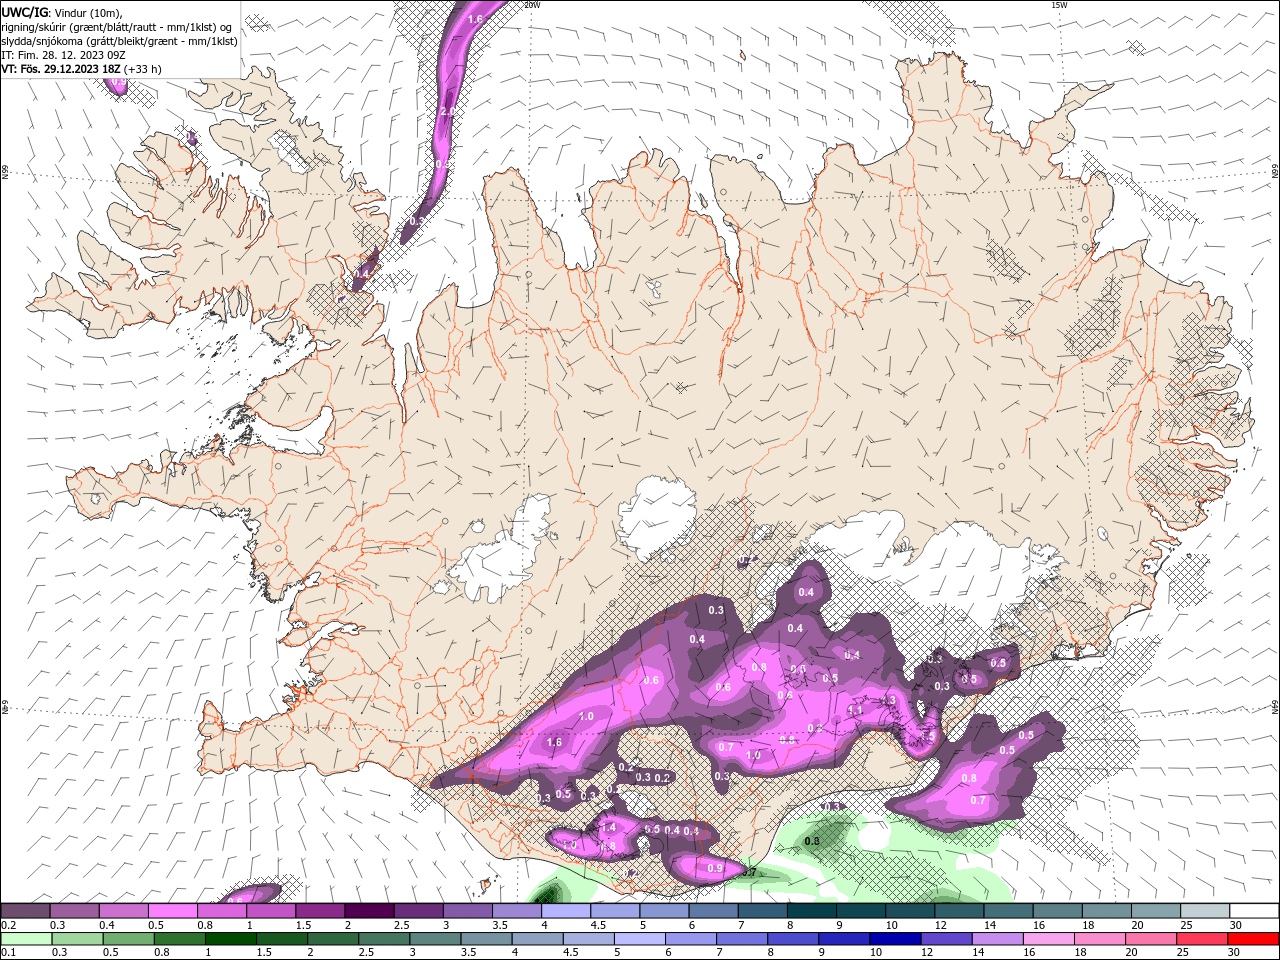Click the "15W" longitude label

pos(1059,5)
